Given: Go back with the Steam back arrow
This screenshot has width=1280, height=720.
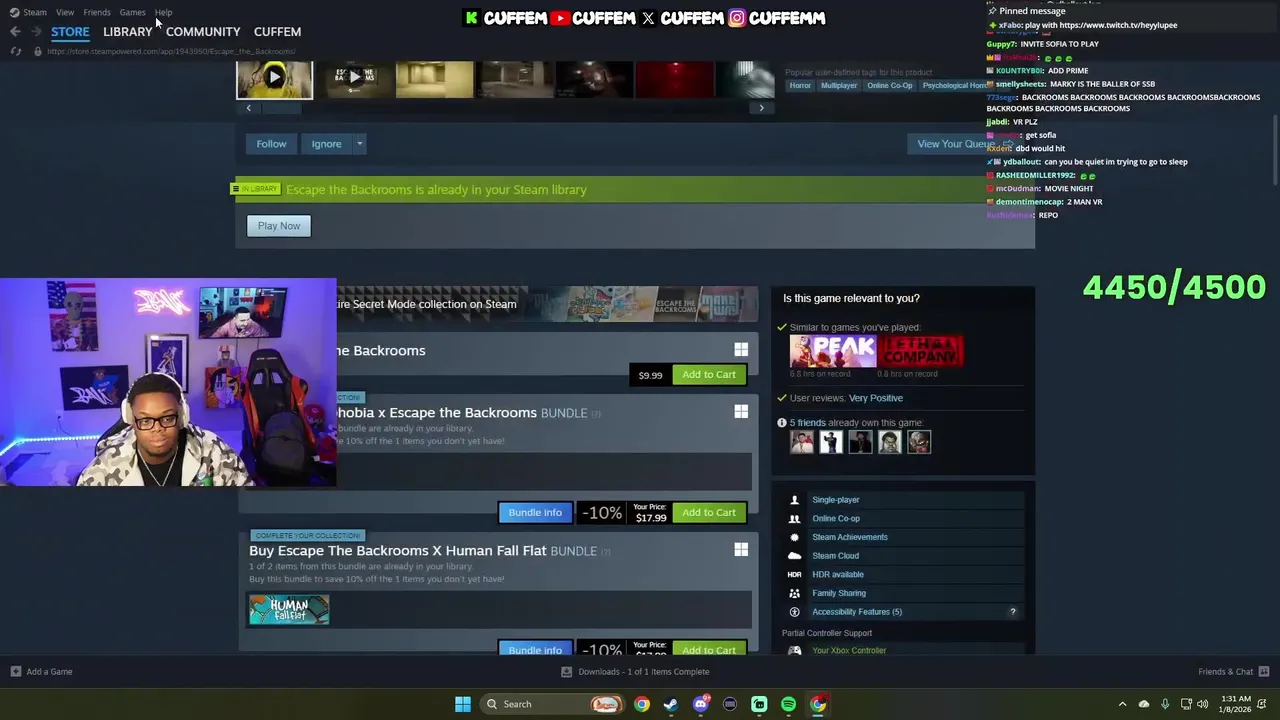Looking at the screenshot, I should pos(15,31).
